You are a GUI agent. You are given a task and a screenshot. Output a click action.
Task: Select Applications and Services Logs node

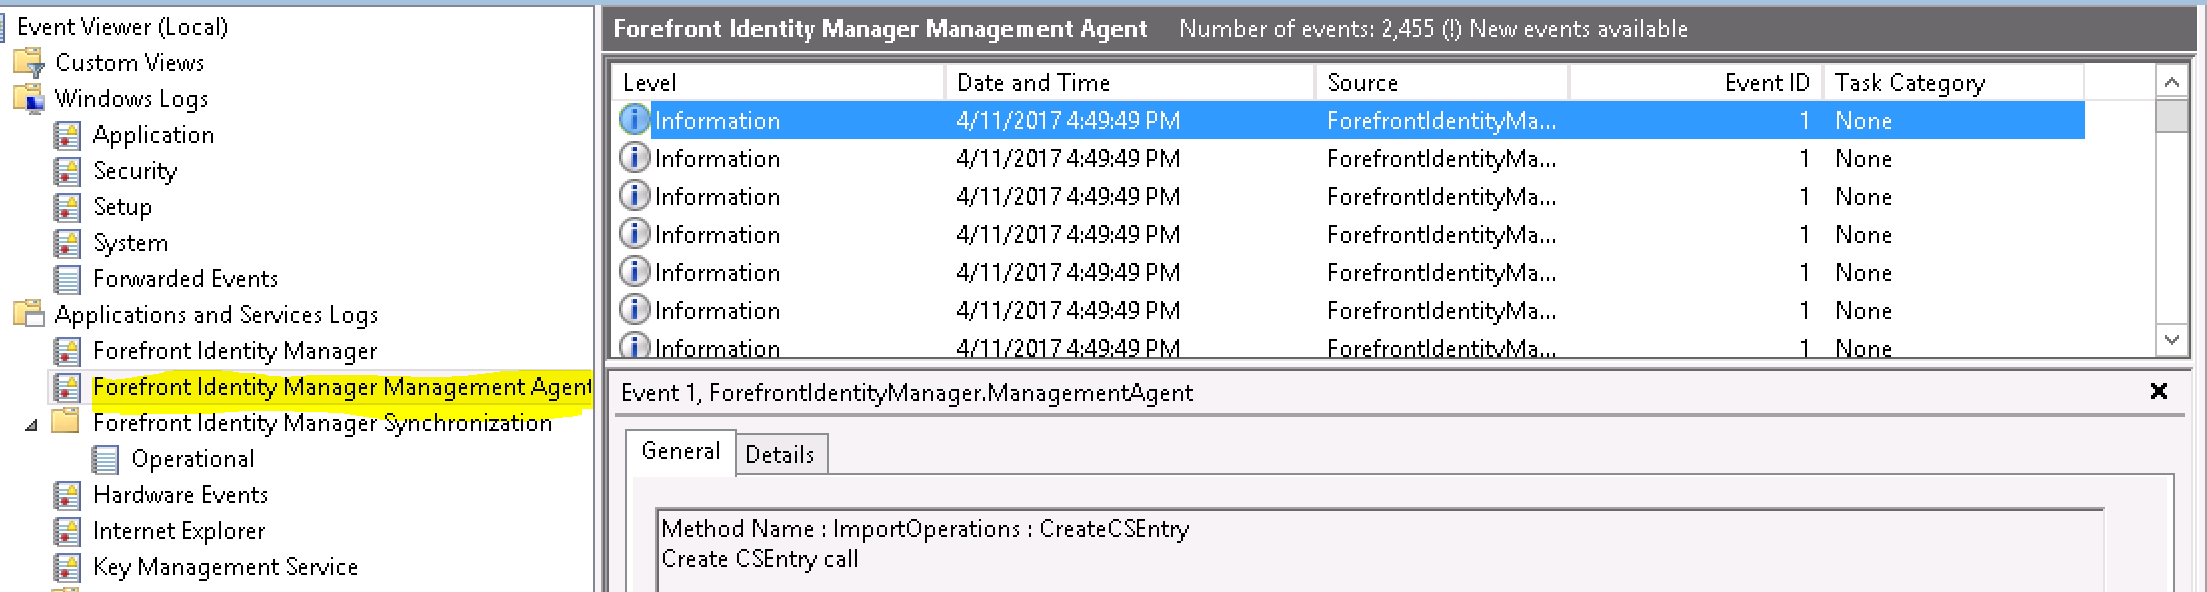pyautogui.click(x=217, y=315)
